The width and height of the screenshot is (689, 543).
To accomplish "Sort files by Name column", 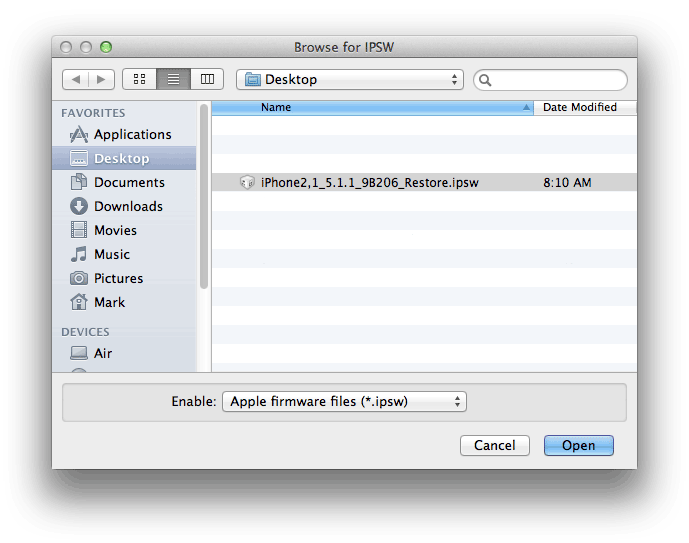I will pos(370,107).
